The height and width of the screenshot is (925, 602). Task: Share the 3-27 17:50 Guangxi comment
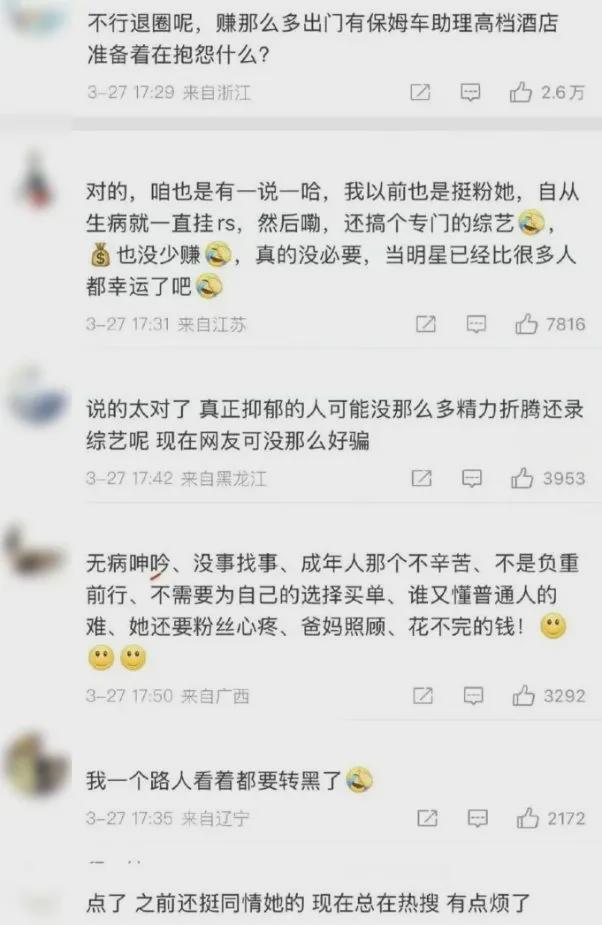(423, 696)
